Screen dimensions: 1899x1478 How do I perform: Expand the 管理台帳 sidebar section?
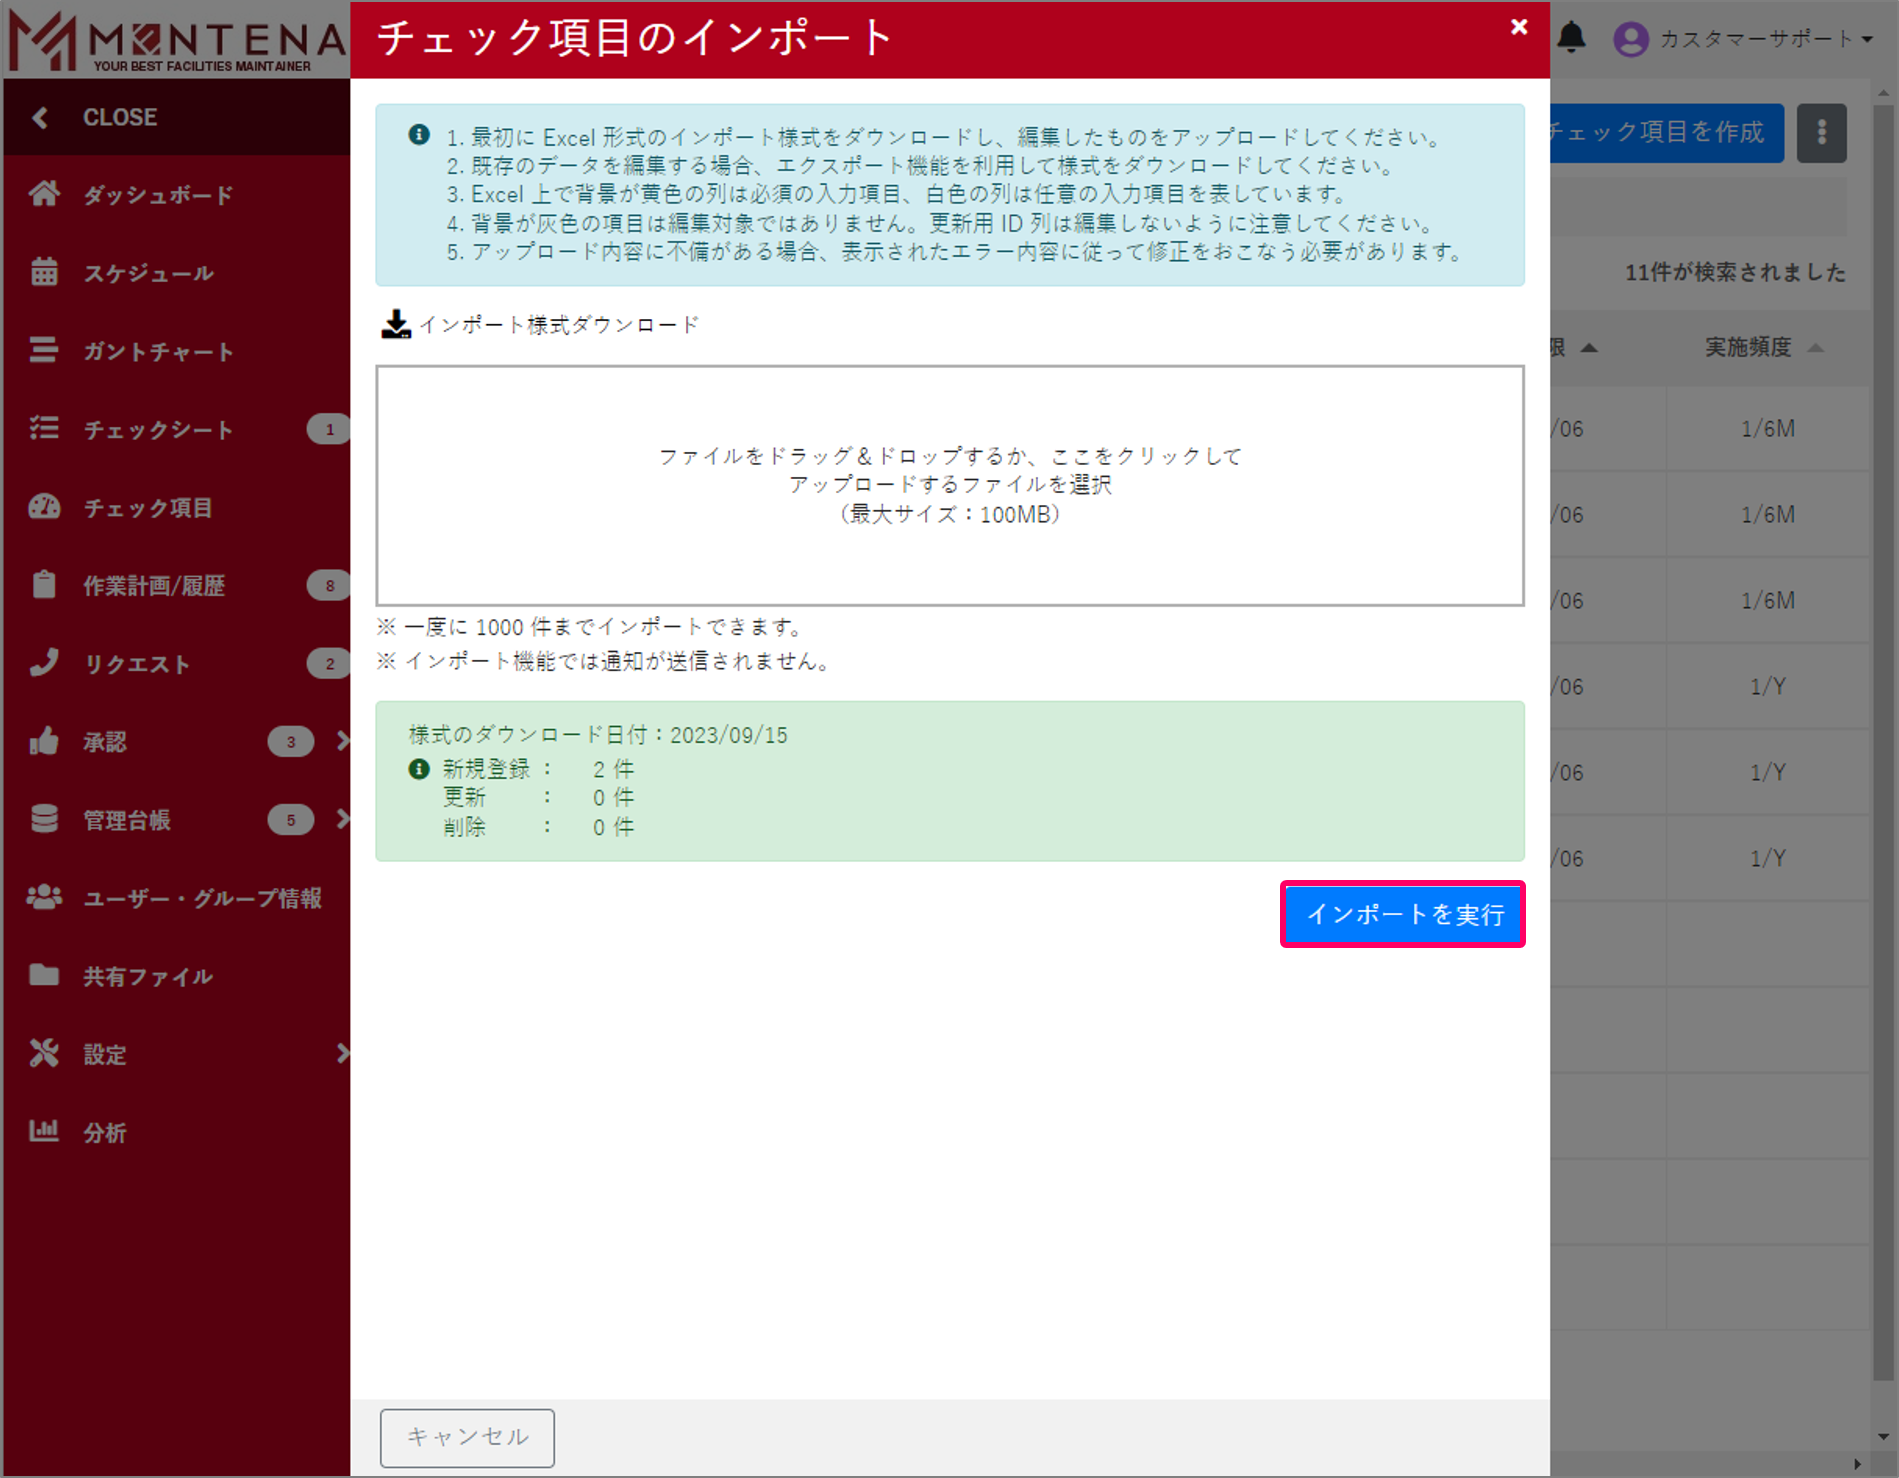pos(345,819)
